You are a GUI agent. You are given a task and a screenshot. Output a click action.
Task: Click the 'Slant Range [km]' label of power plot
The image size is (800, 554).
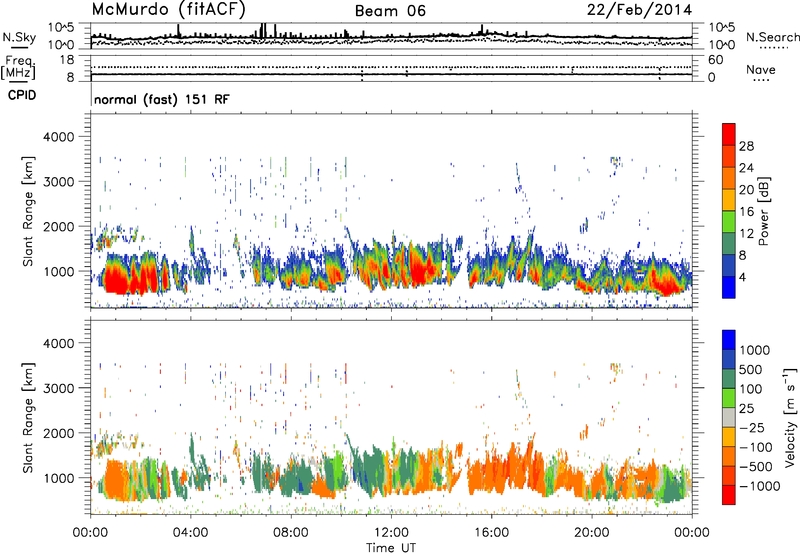[29, 212]
